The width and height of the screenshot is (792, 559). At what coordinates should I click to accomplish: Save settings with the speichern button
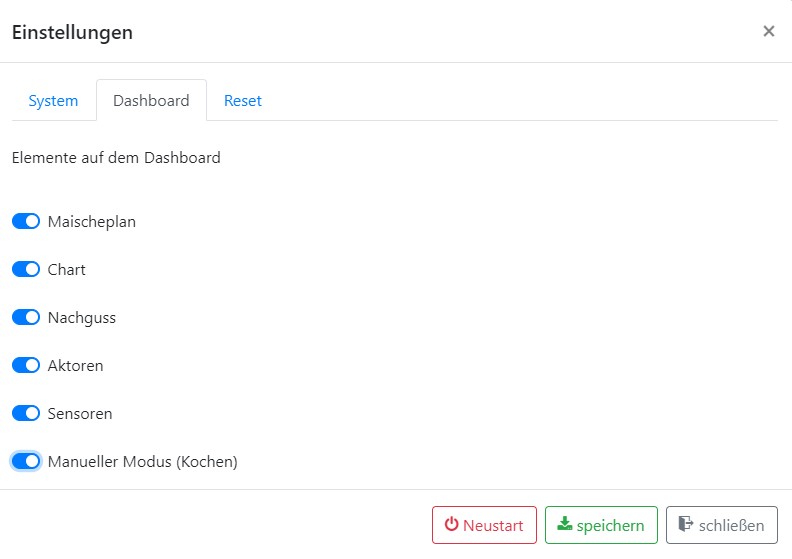click(601, 525)
